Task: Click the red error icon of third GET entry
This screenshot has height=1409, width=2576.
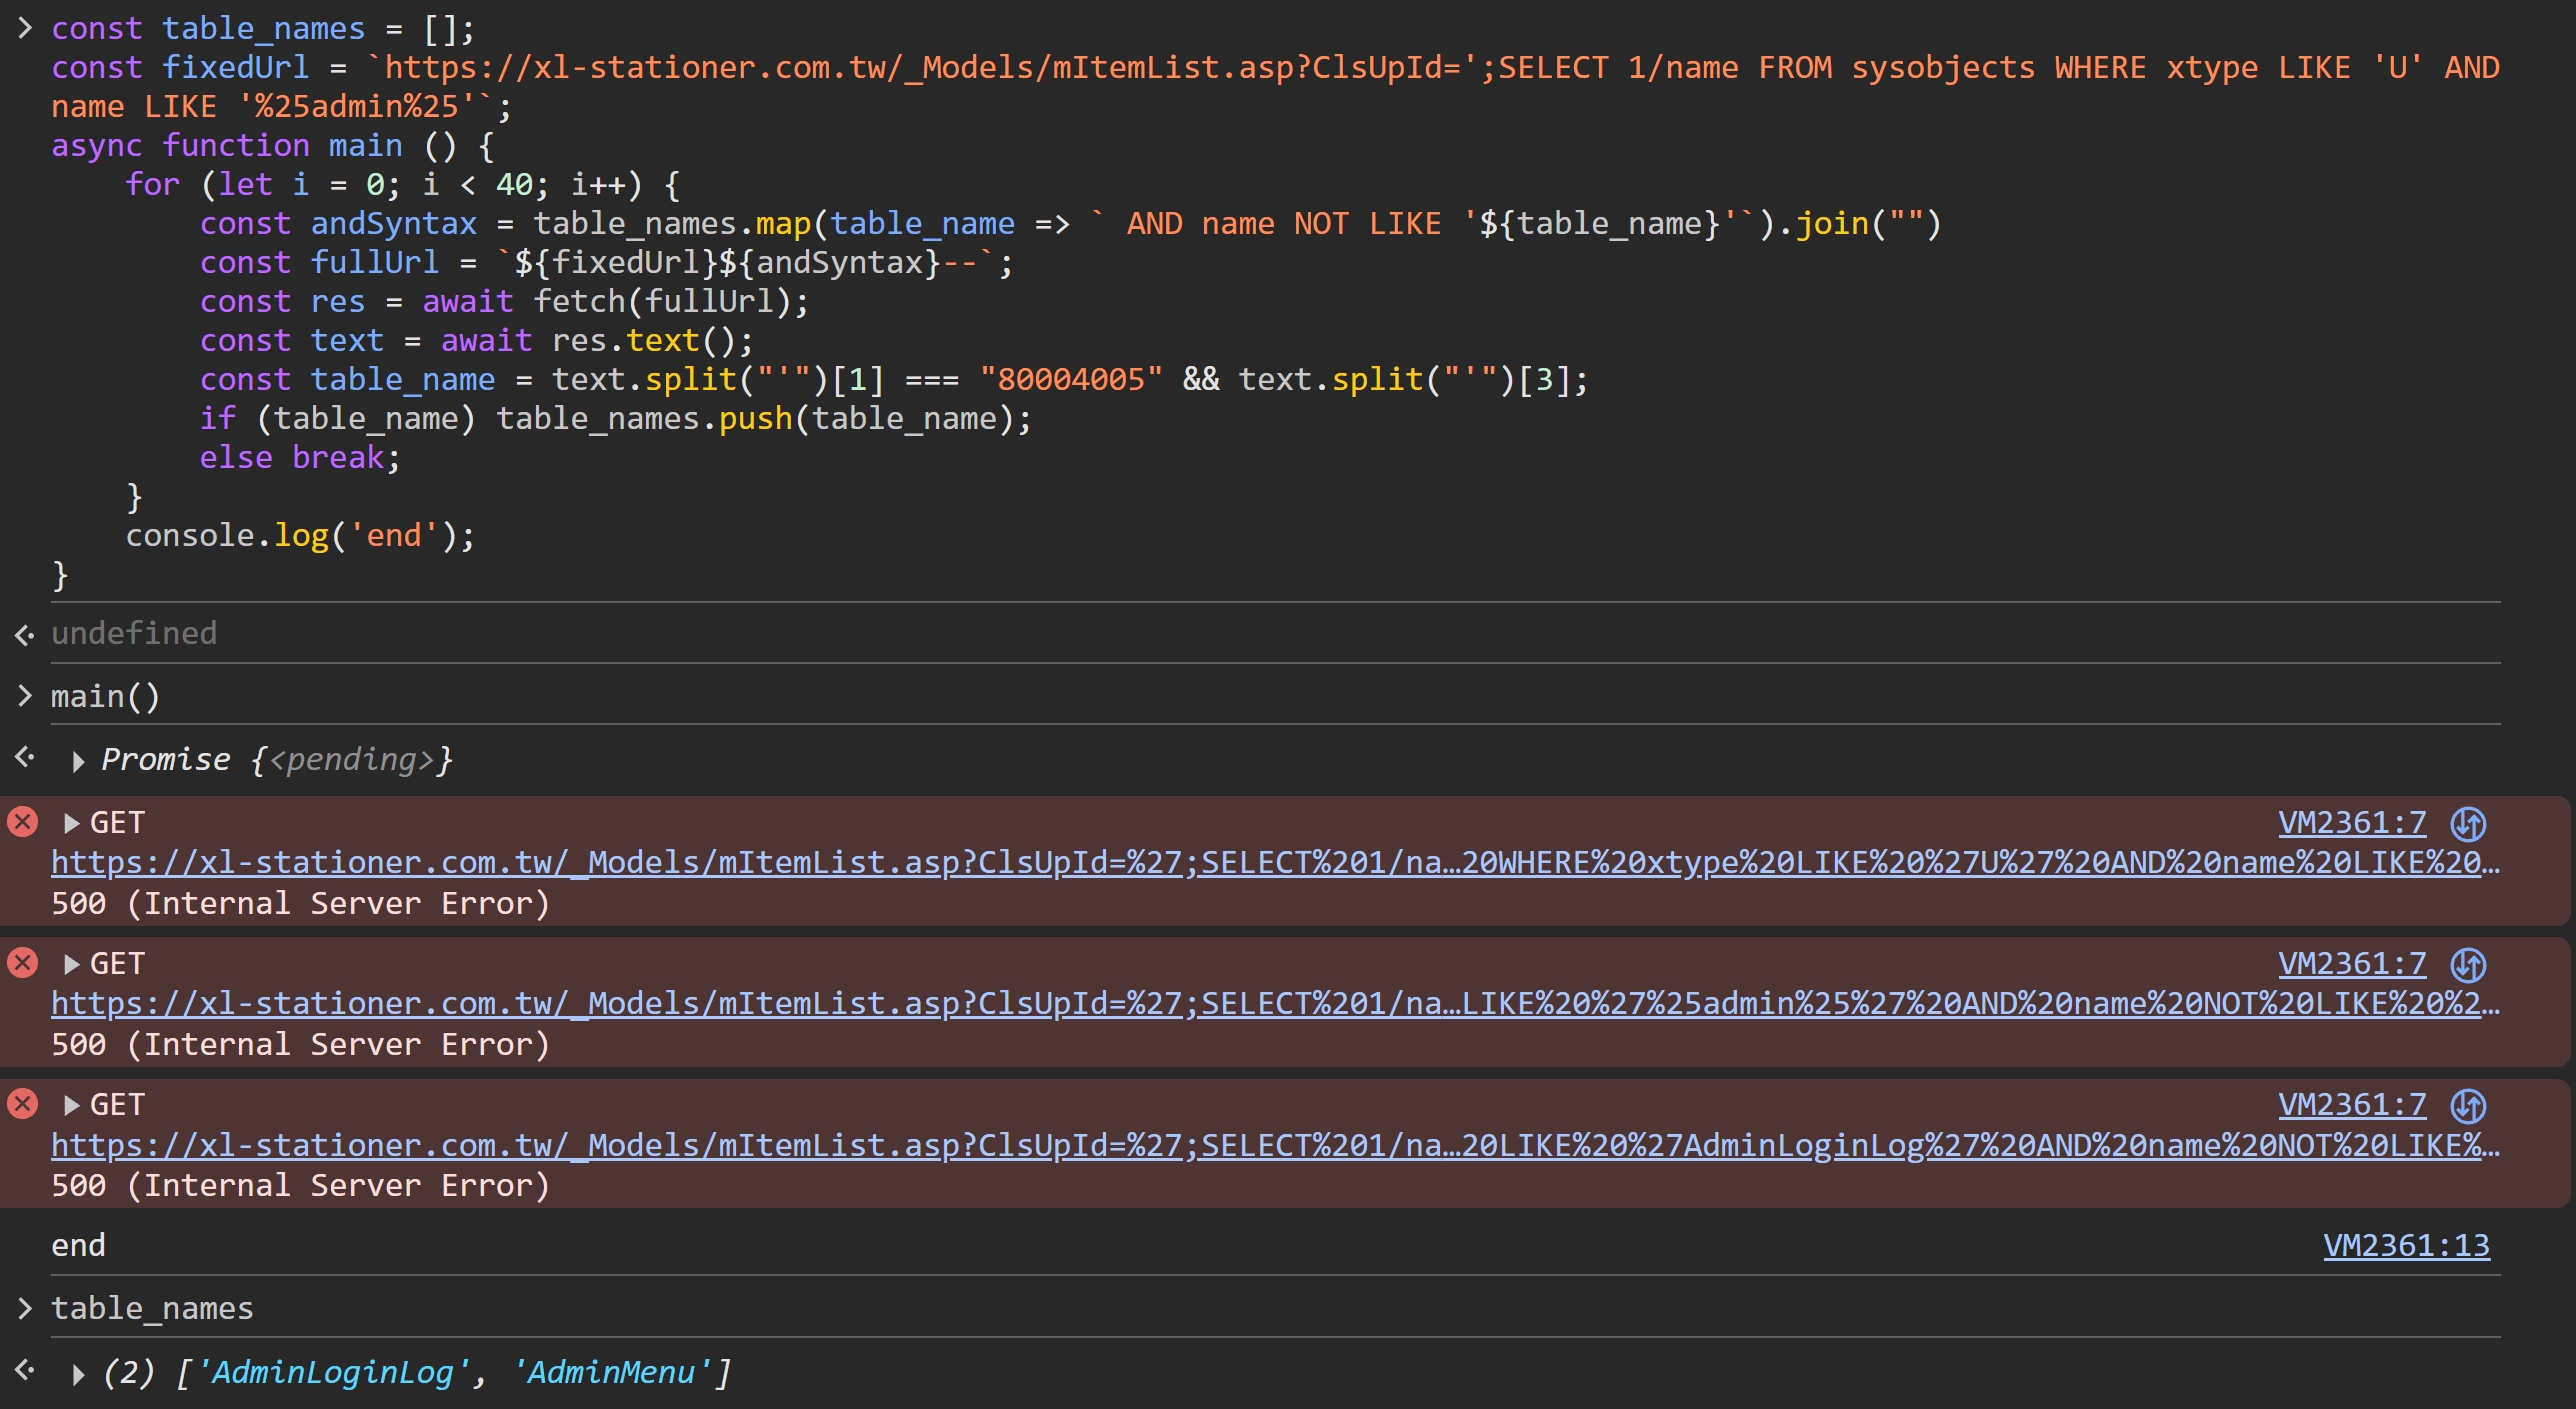Action: tap(22, 1104)
